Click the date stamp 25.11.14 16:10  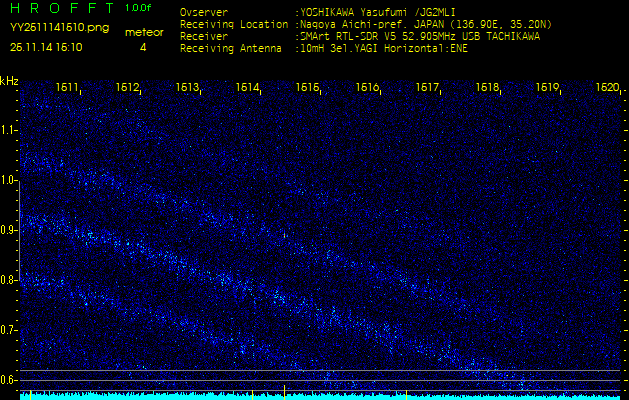(x=46, y=47)
